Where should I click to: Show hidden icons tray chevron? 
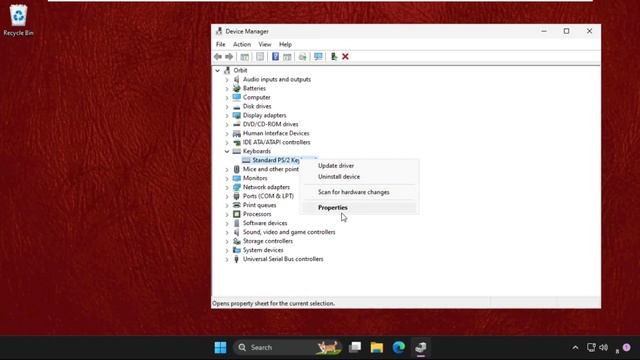pyautogui.click(x=575, y=347)
